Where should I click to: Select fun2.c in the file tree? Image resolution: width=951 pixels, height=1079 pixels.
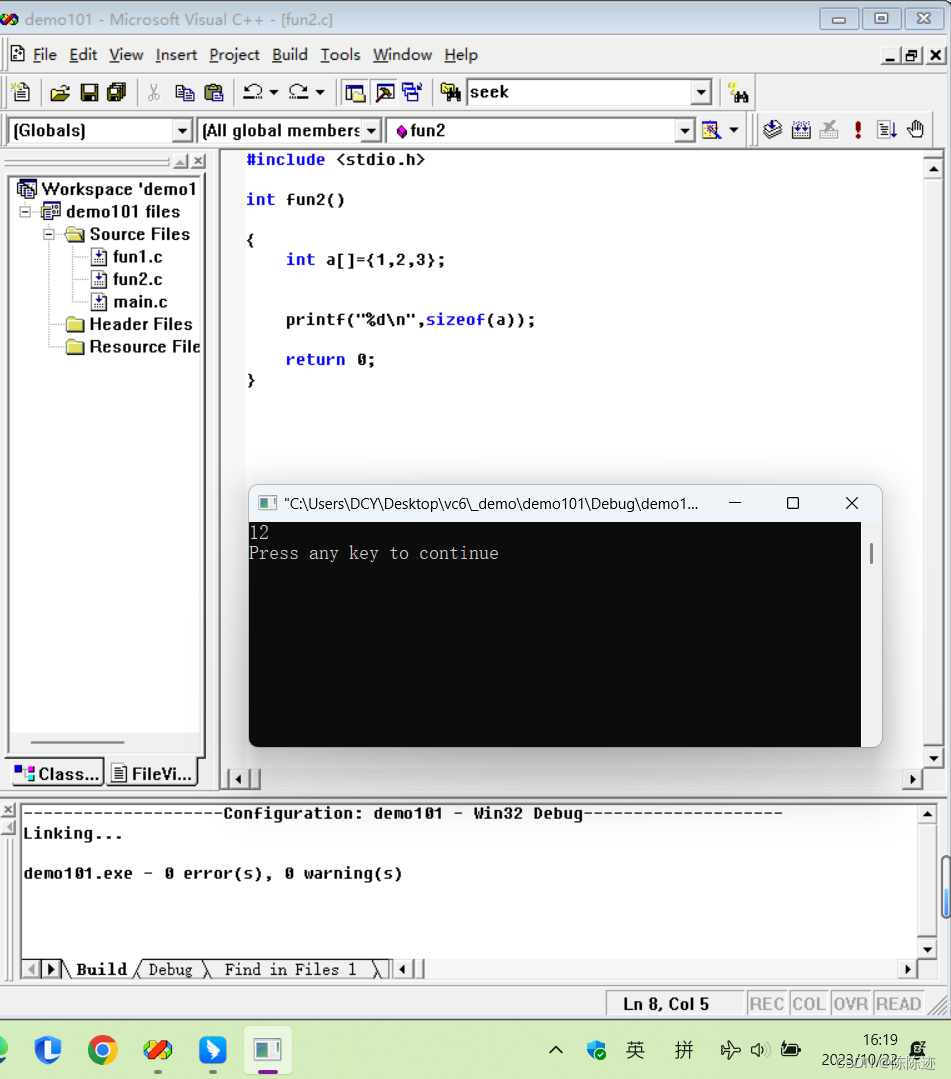(138, 279)
